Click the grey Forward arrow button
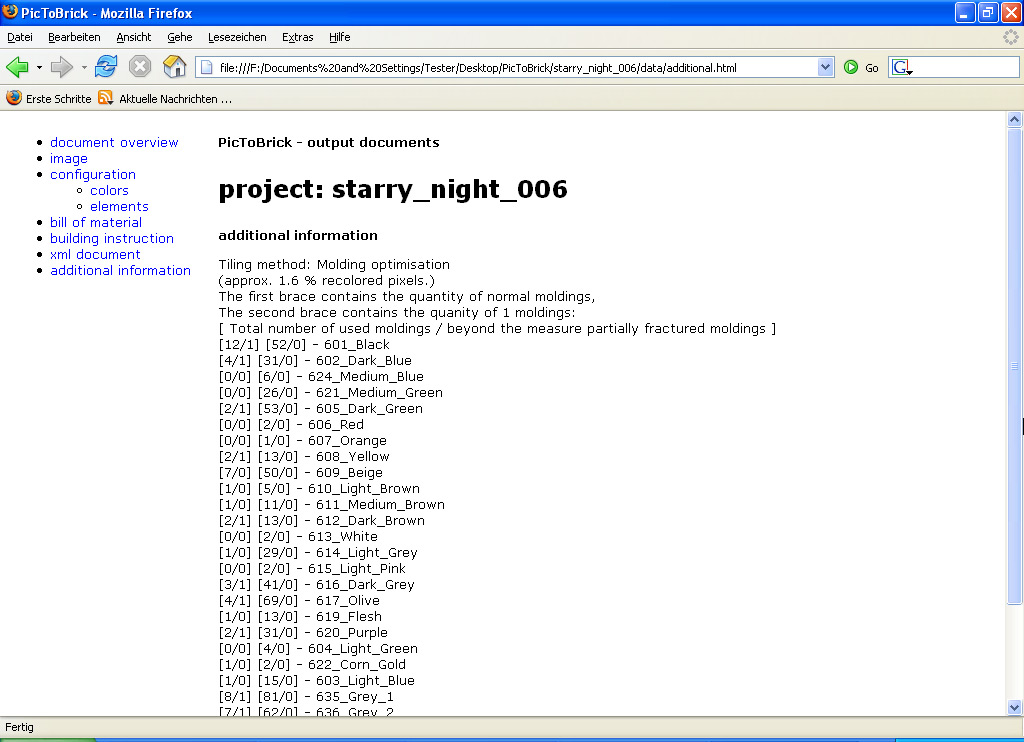This screenshot has width=1024, height=742. click(62, 67)
